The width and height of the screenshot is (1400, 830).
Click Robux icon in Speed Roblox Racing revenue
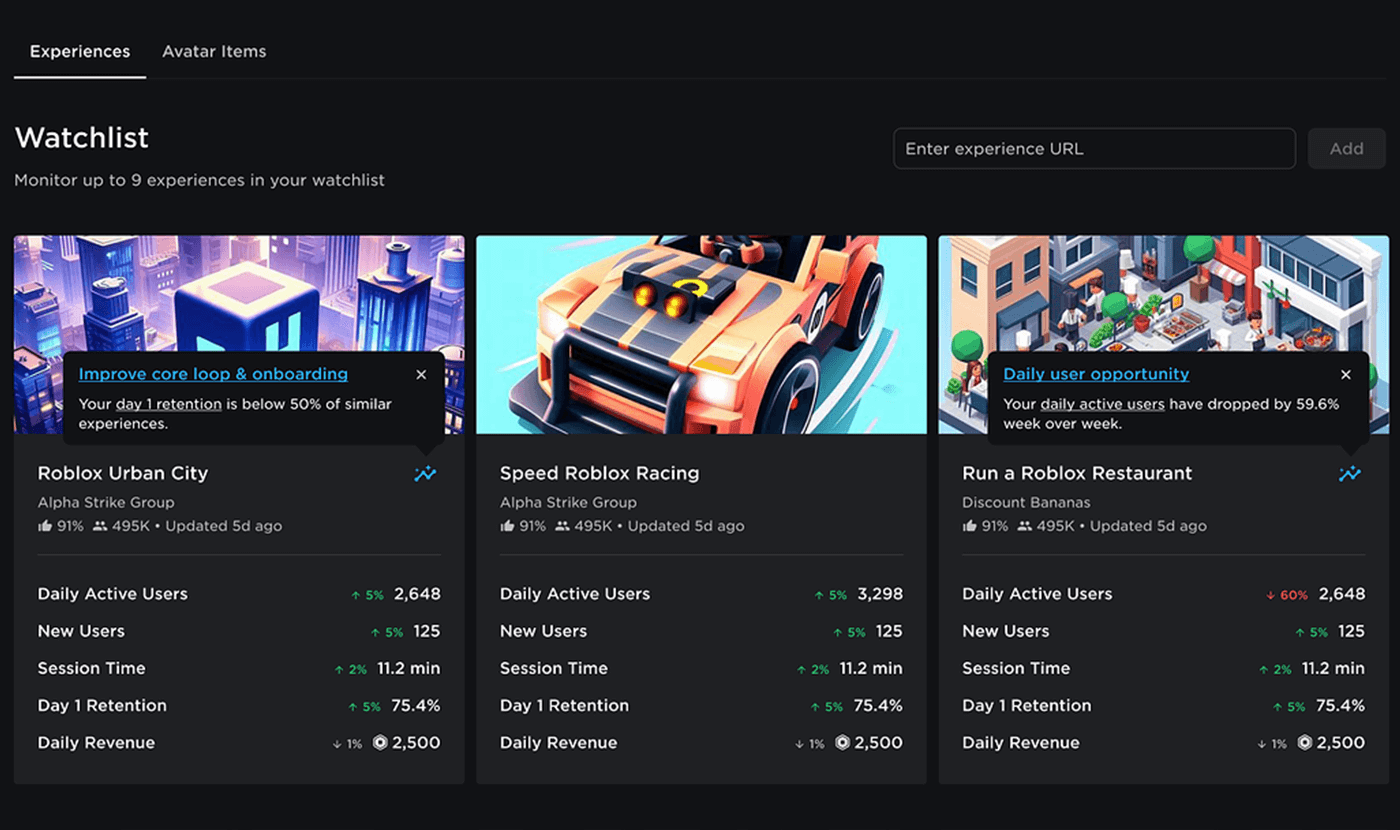842,743
